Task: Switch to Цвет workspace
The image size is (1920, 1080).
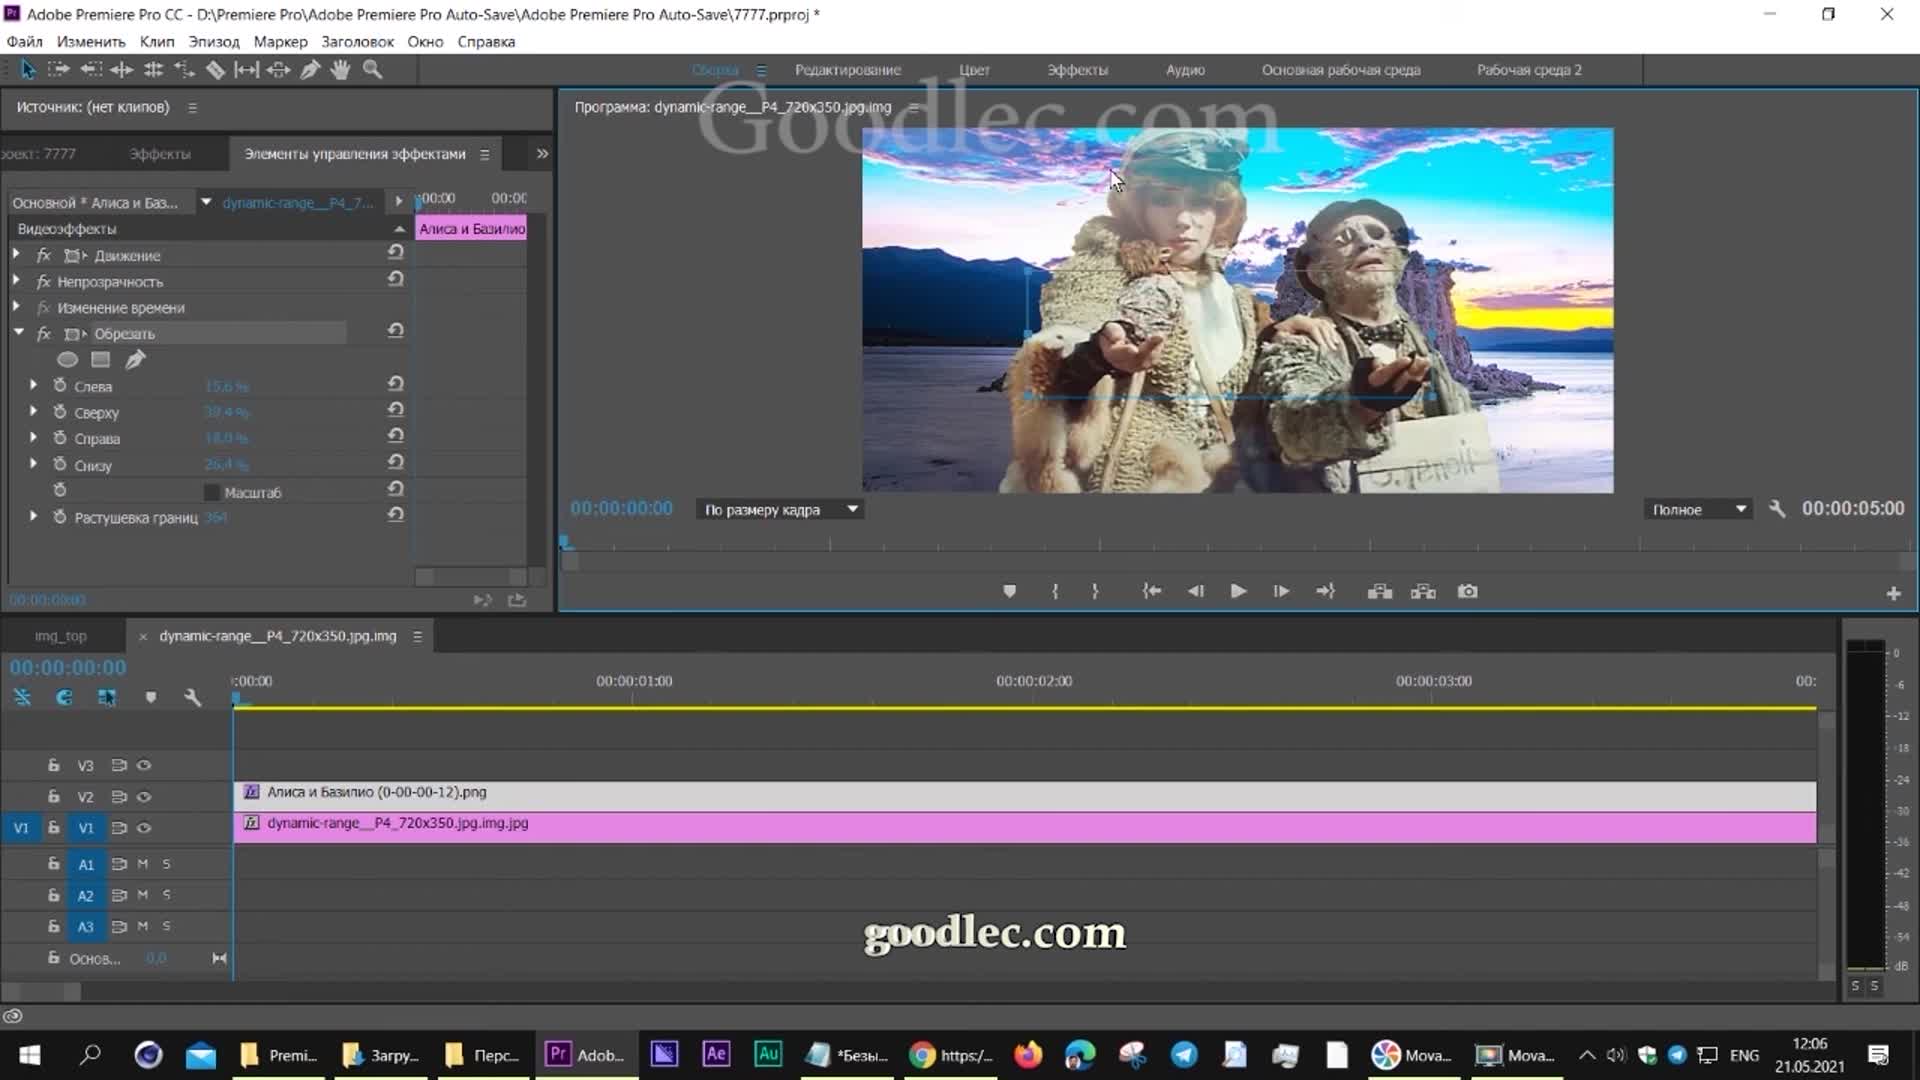Action: coord(974,70)
